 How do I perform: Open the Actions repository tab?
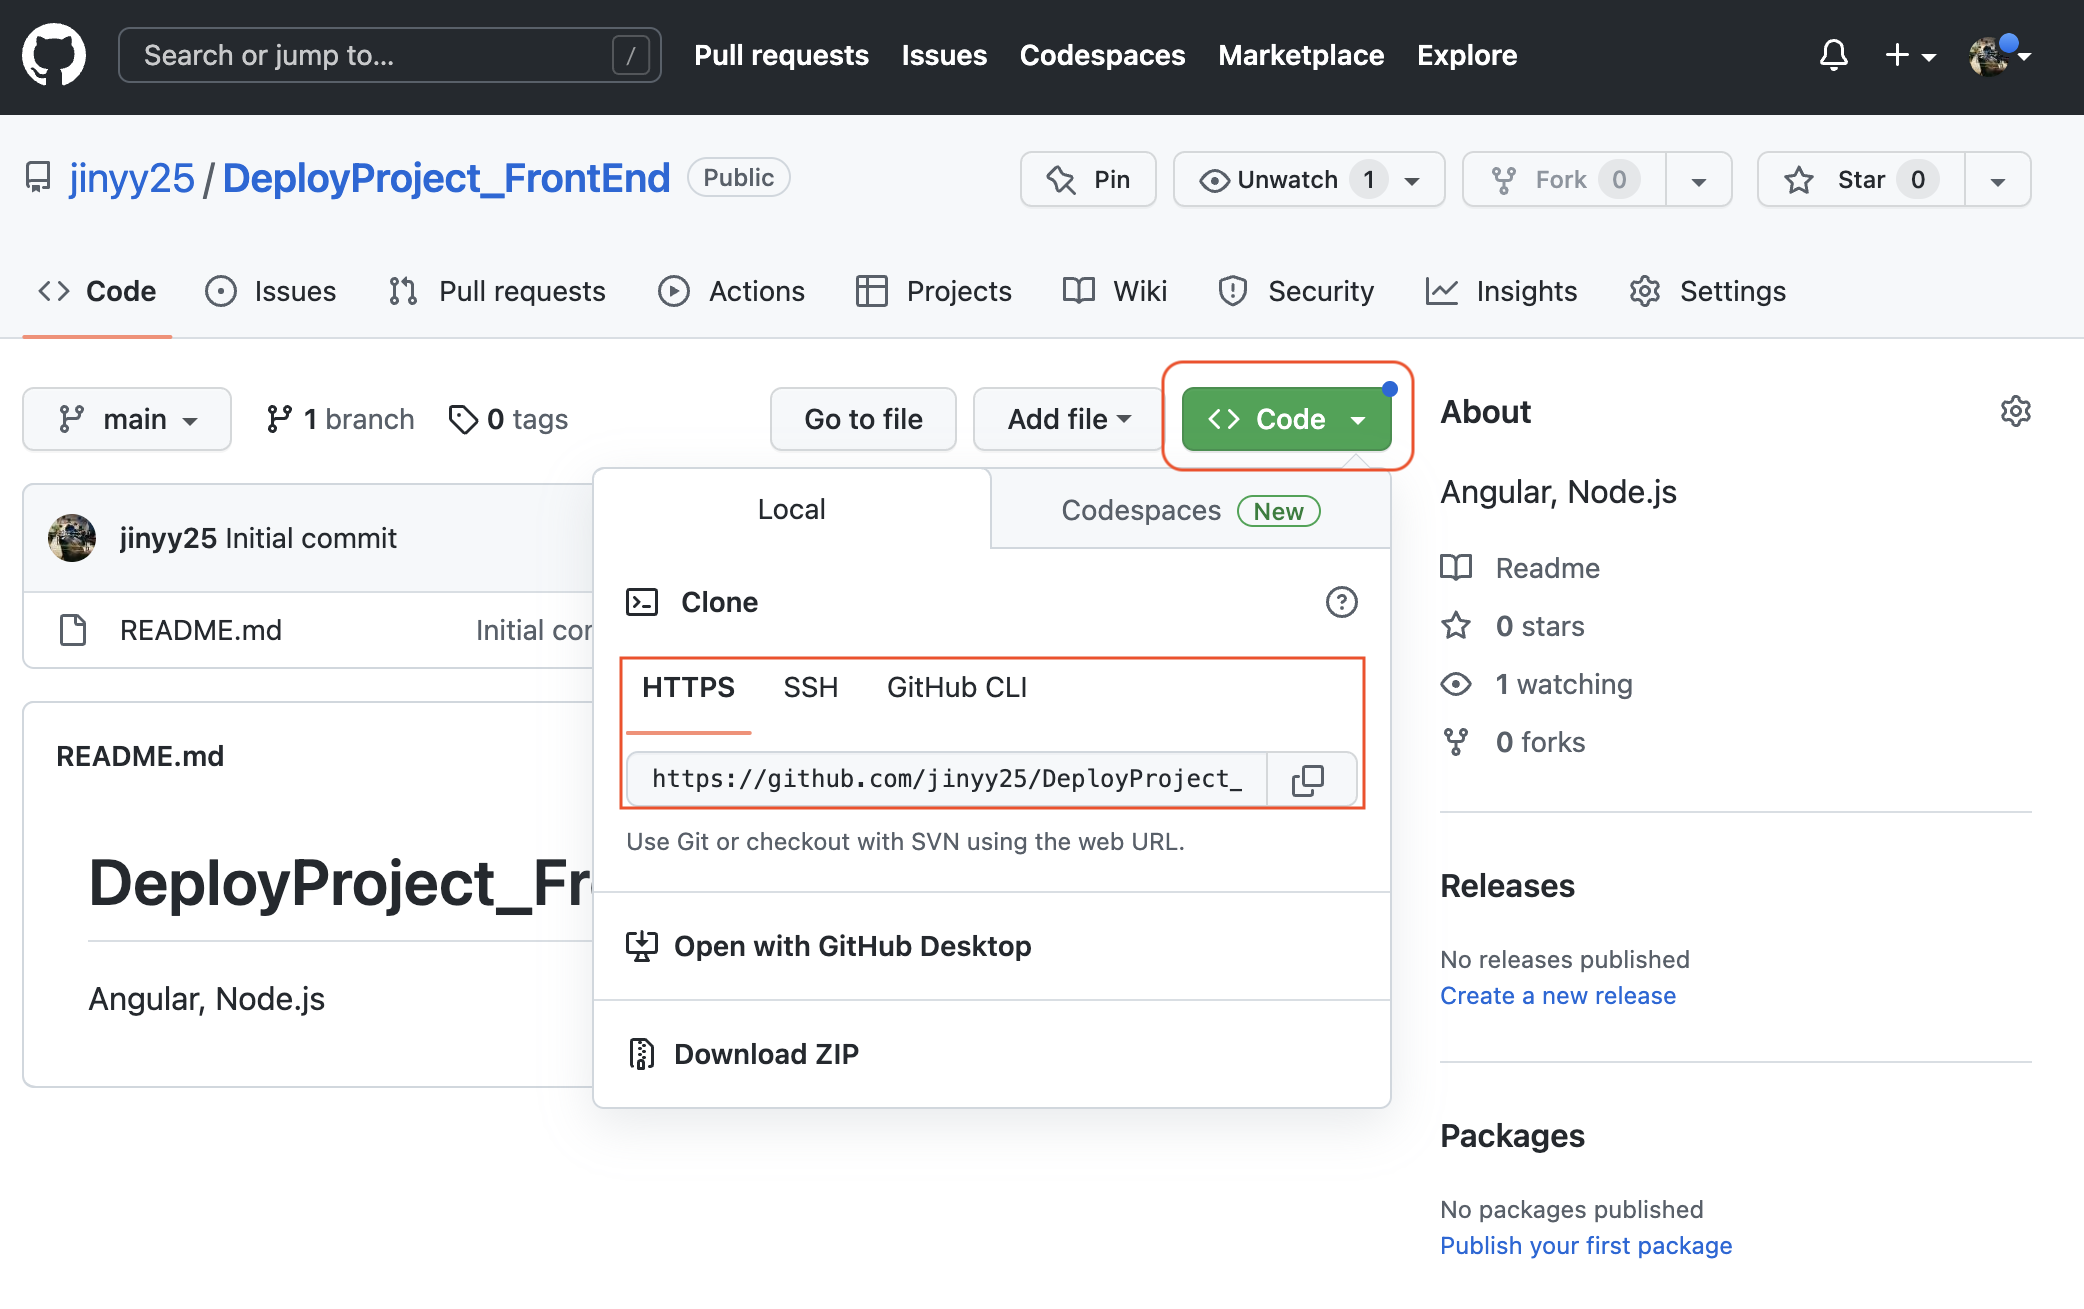(x=732, y=291)
